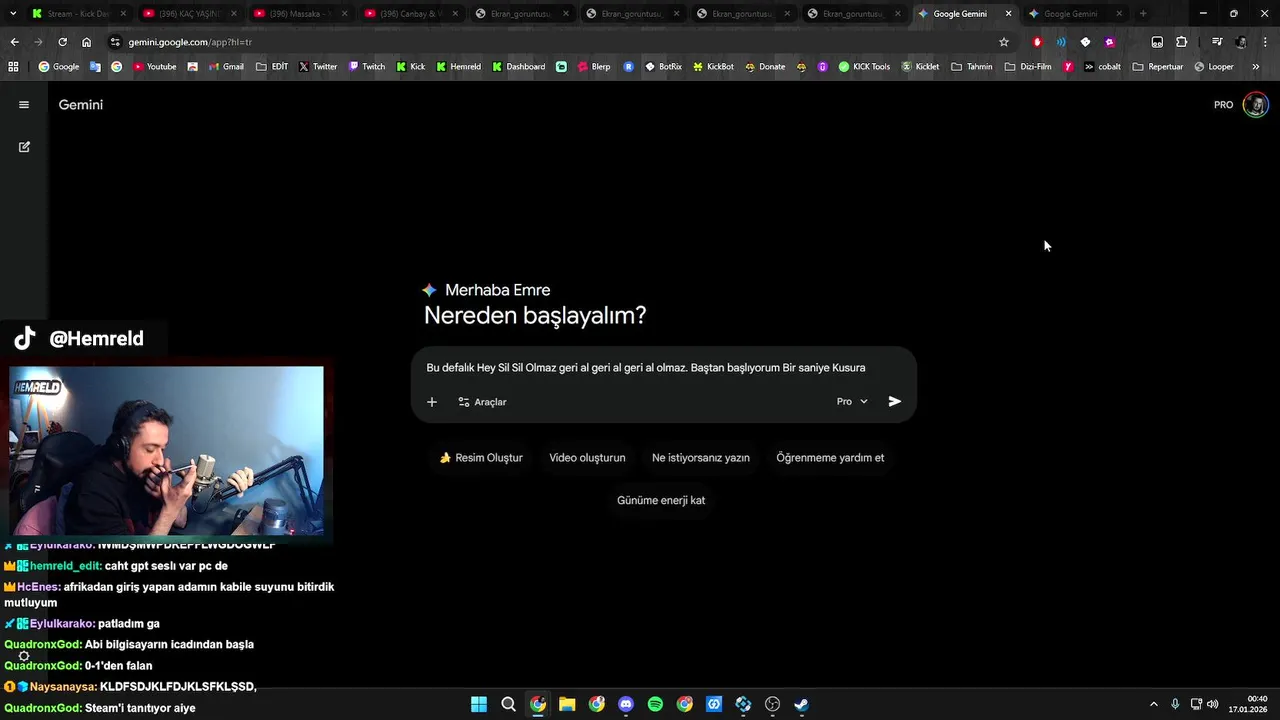
Task: Open the cobalt bookmark
Action: (x=1102, y=67)
